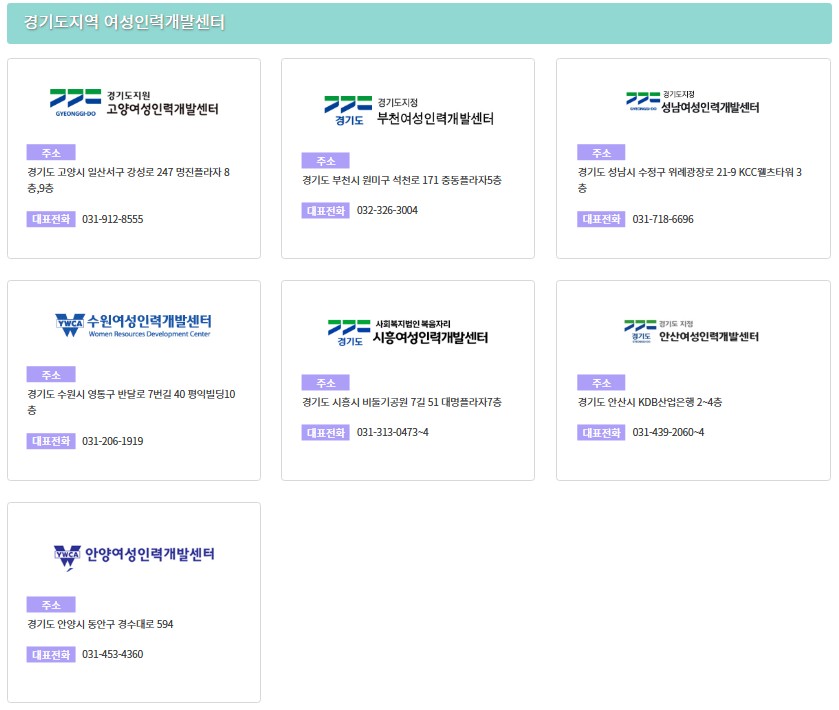Click the 성남시 수정구 위례광장로 21-9 address

pos(689,180)
